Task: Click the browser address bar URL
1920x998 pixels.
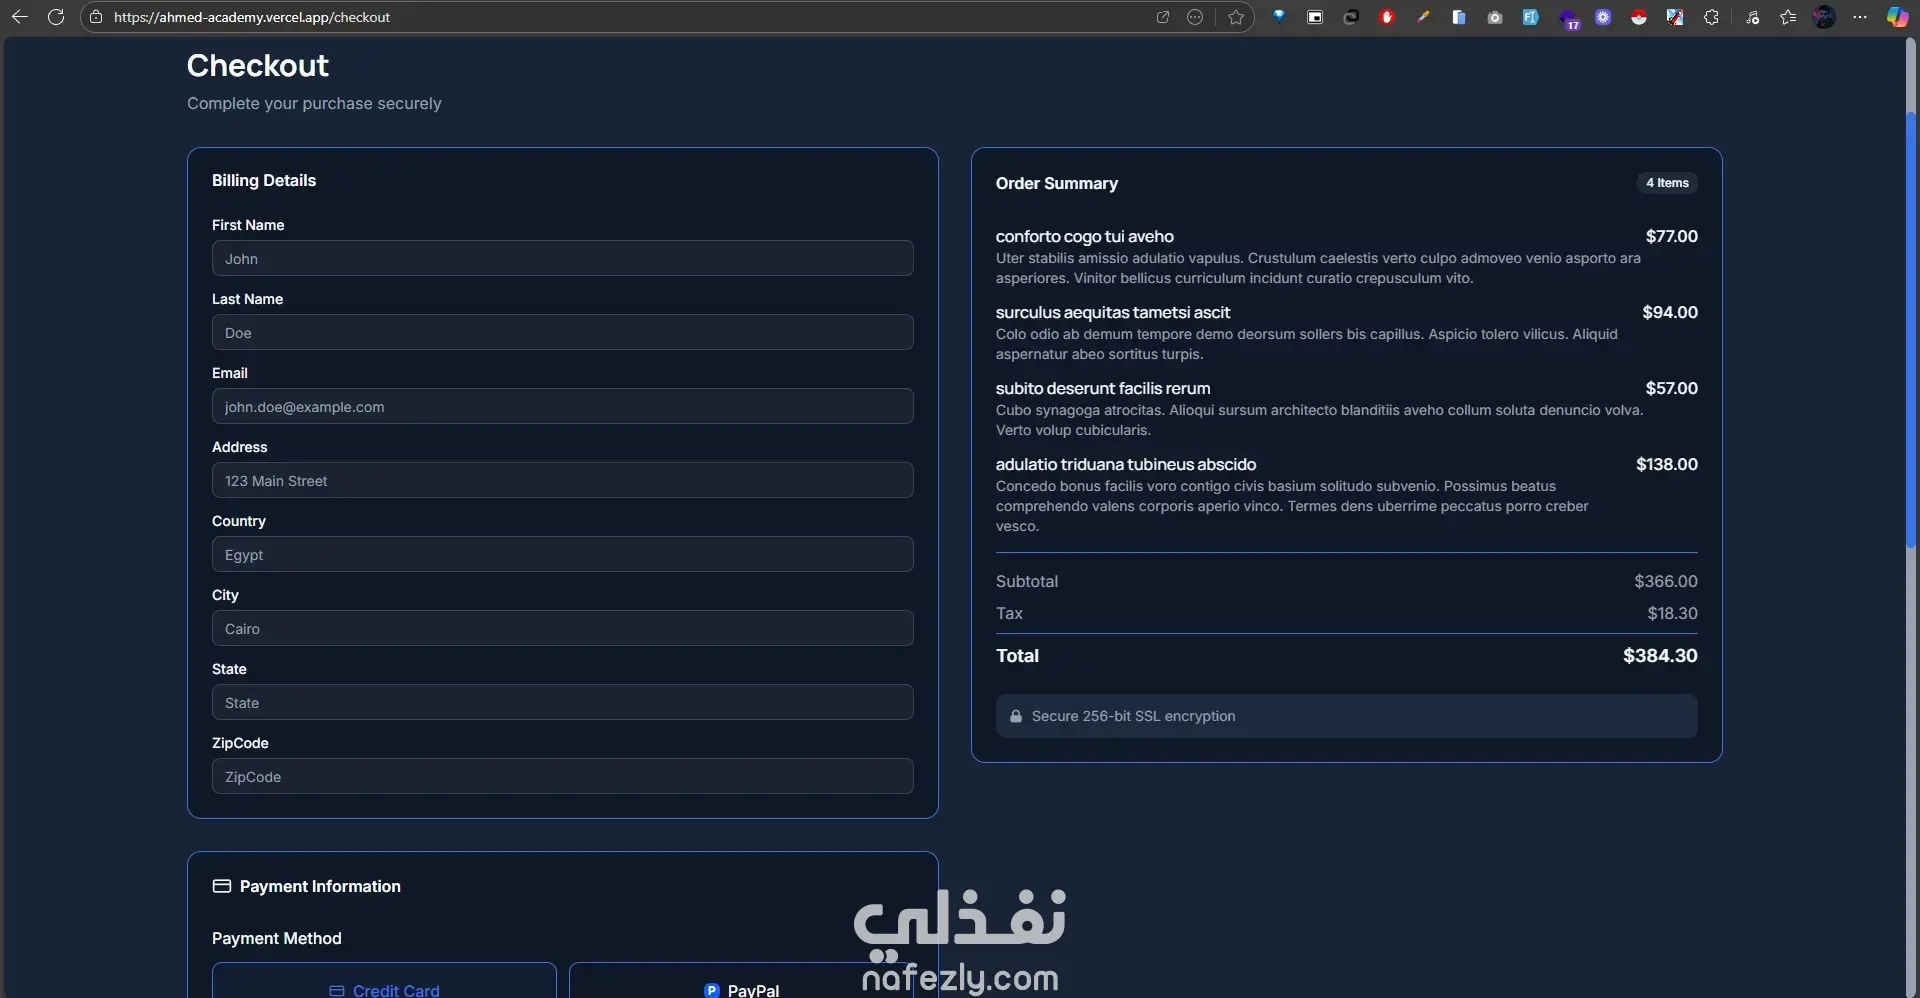Action: tap(252, 17)
